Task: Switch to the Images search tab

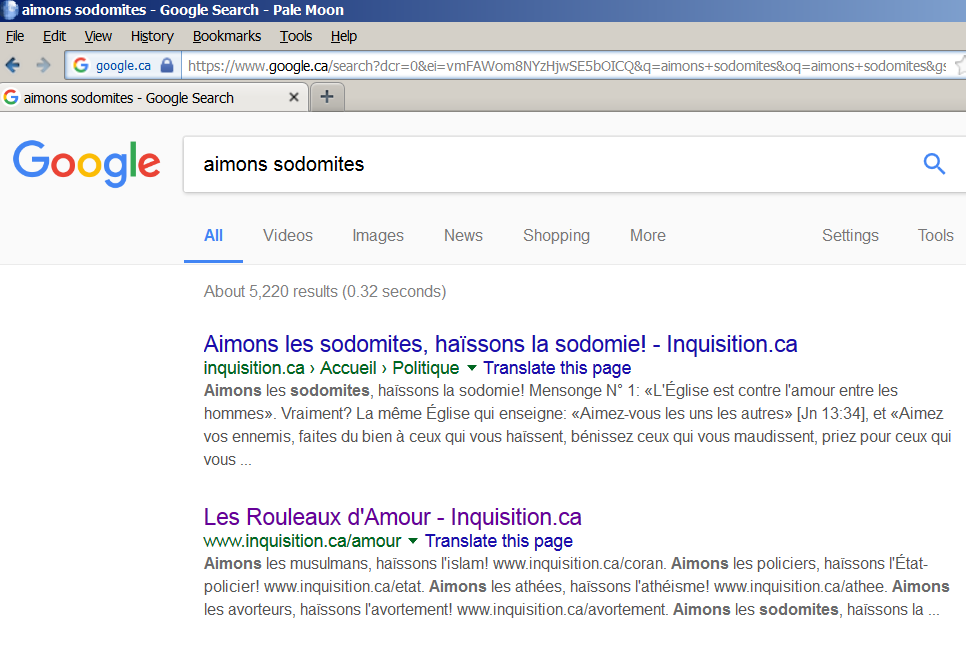Action: (x=377, y=235)
